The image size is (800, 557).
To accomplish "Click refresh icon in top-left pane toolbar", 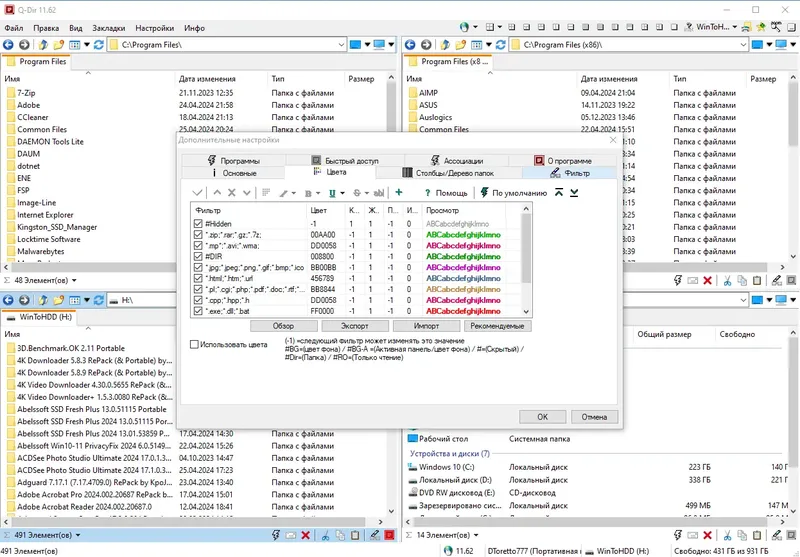I will tap(98, 44).
